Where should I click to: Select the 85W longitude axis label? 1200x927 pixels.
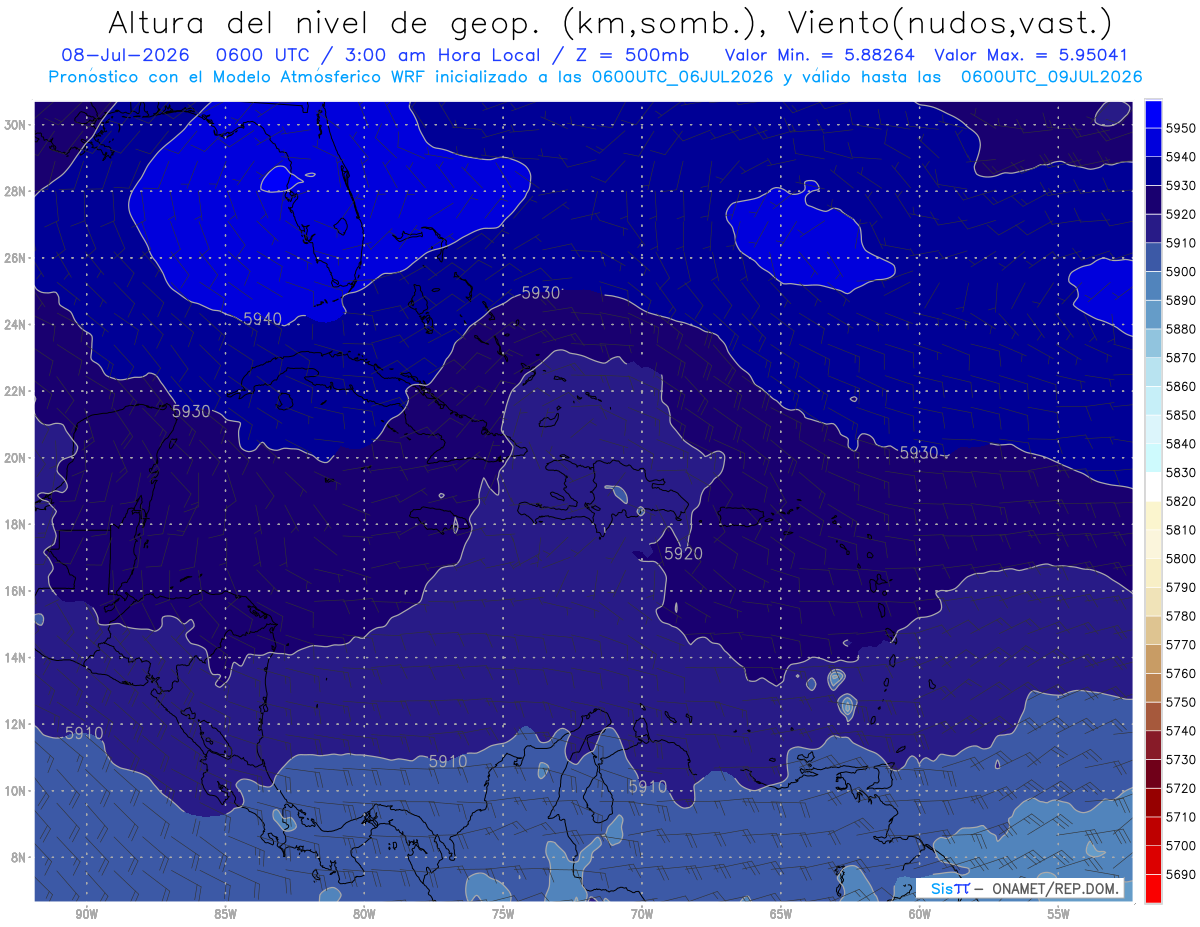coord(225,913)
